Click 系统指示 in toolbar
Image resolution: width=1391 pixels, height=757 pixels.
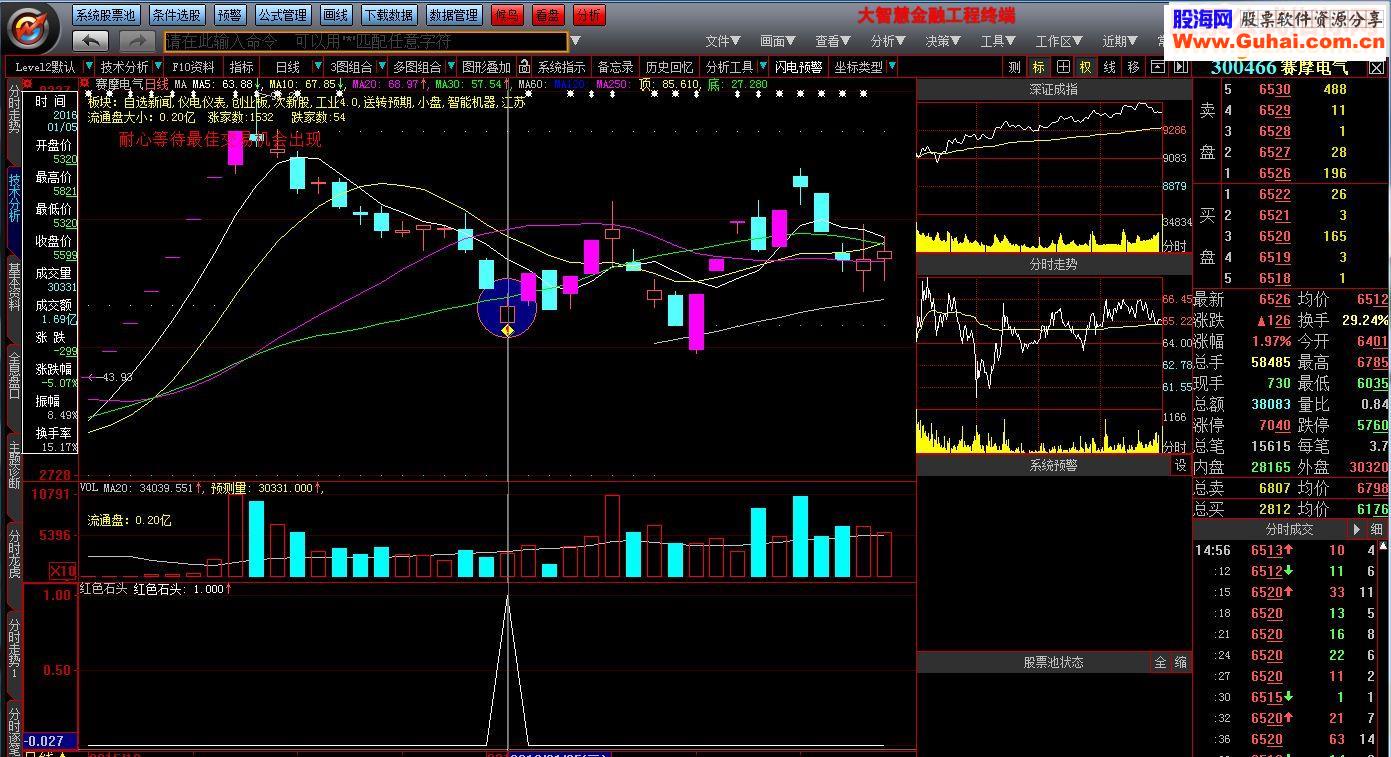[562, 67]
